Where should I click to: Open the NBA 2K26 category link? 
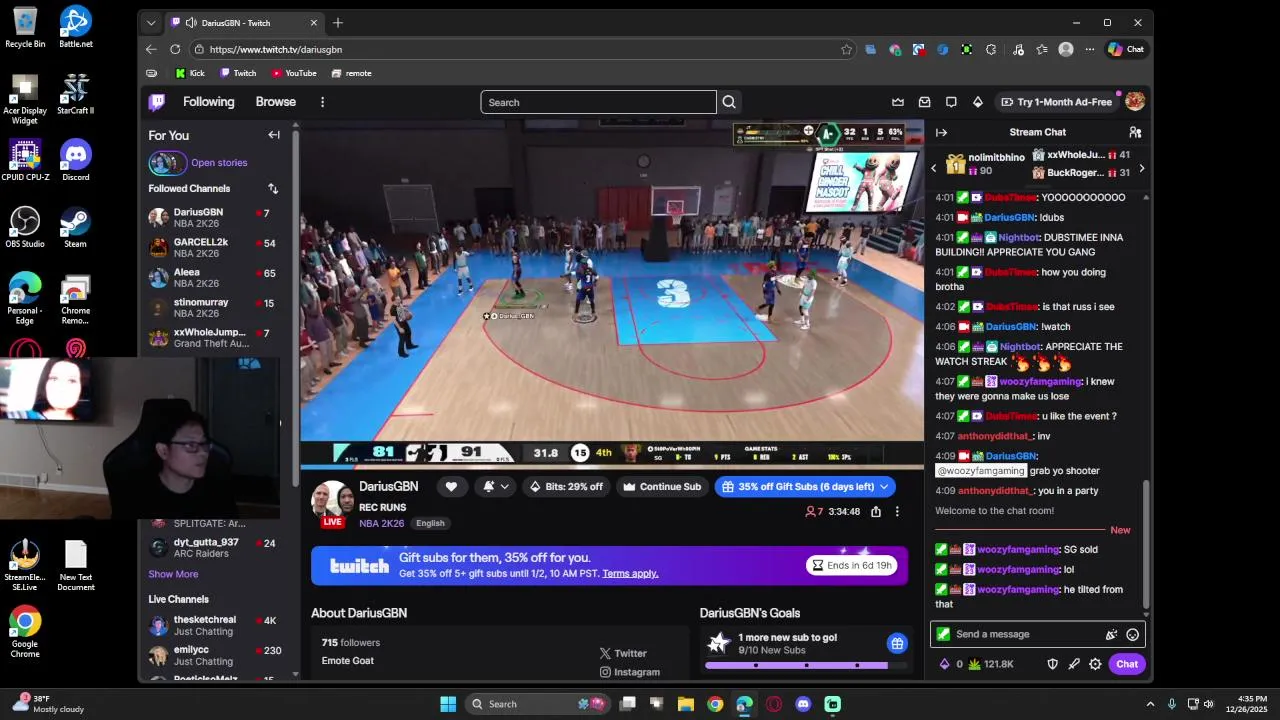coord(381,523)
